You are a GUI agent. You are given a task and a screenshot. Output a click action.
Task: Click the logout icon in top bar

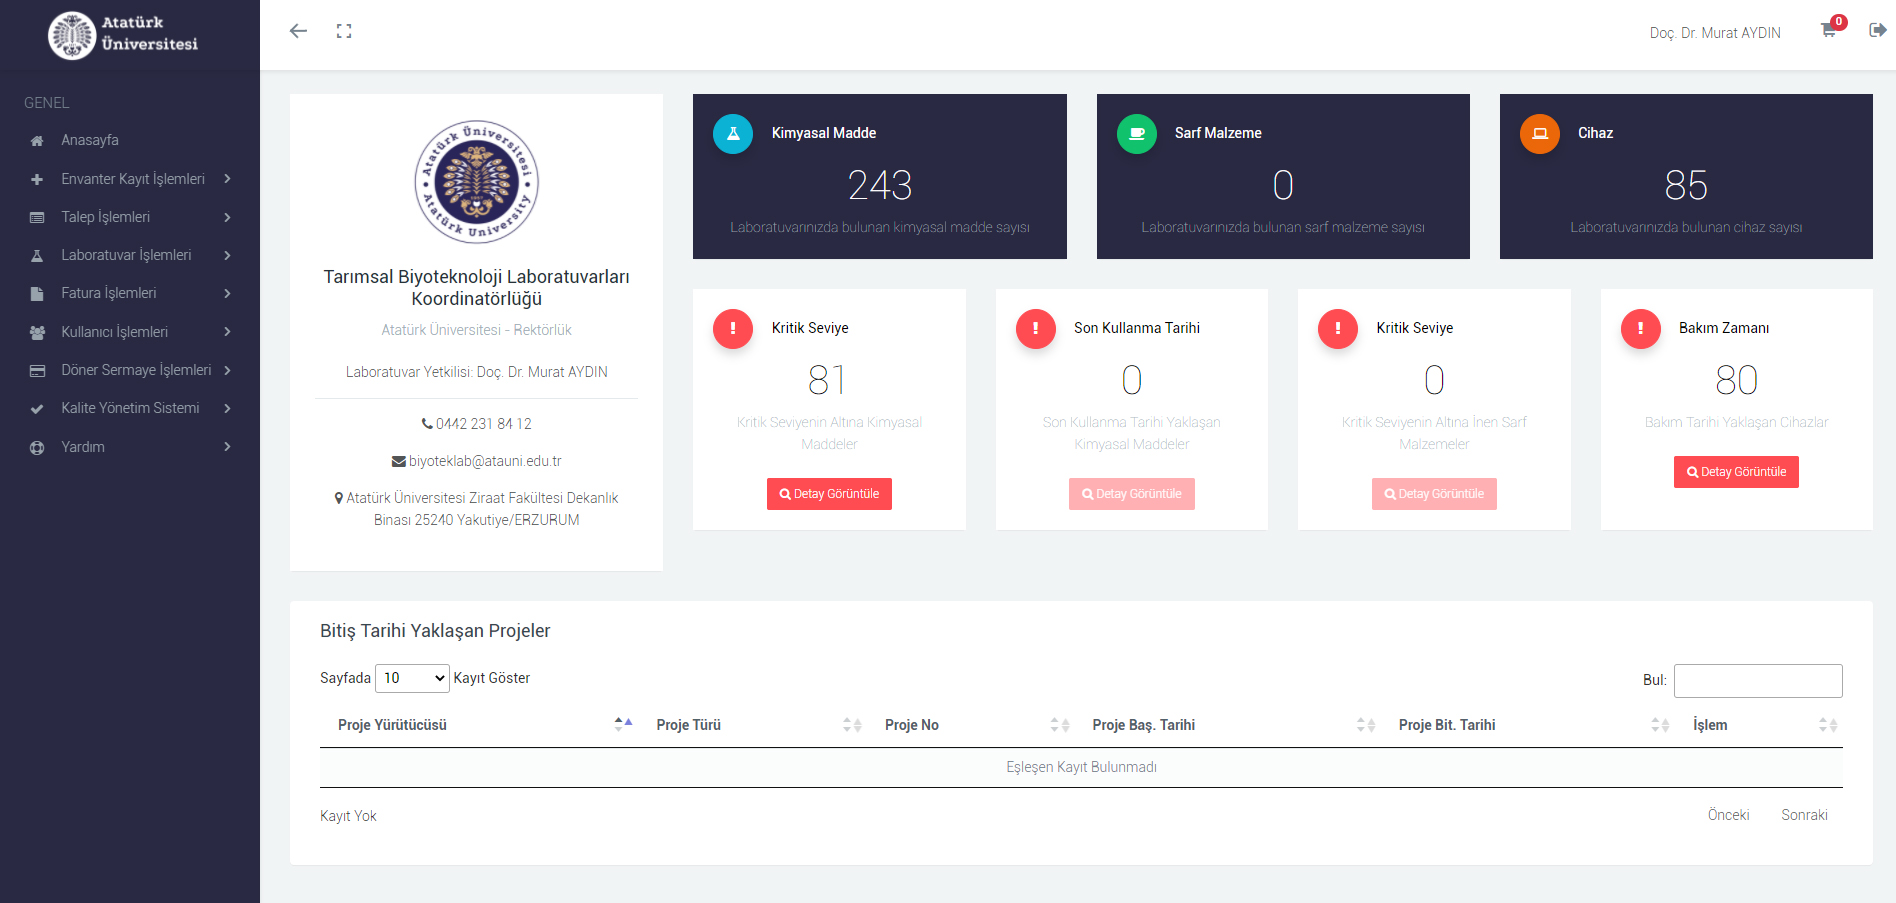(1877, 30)
